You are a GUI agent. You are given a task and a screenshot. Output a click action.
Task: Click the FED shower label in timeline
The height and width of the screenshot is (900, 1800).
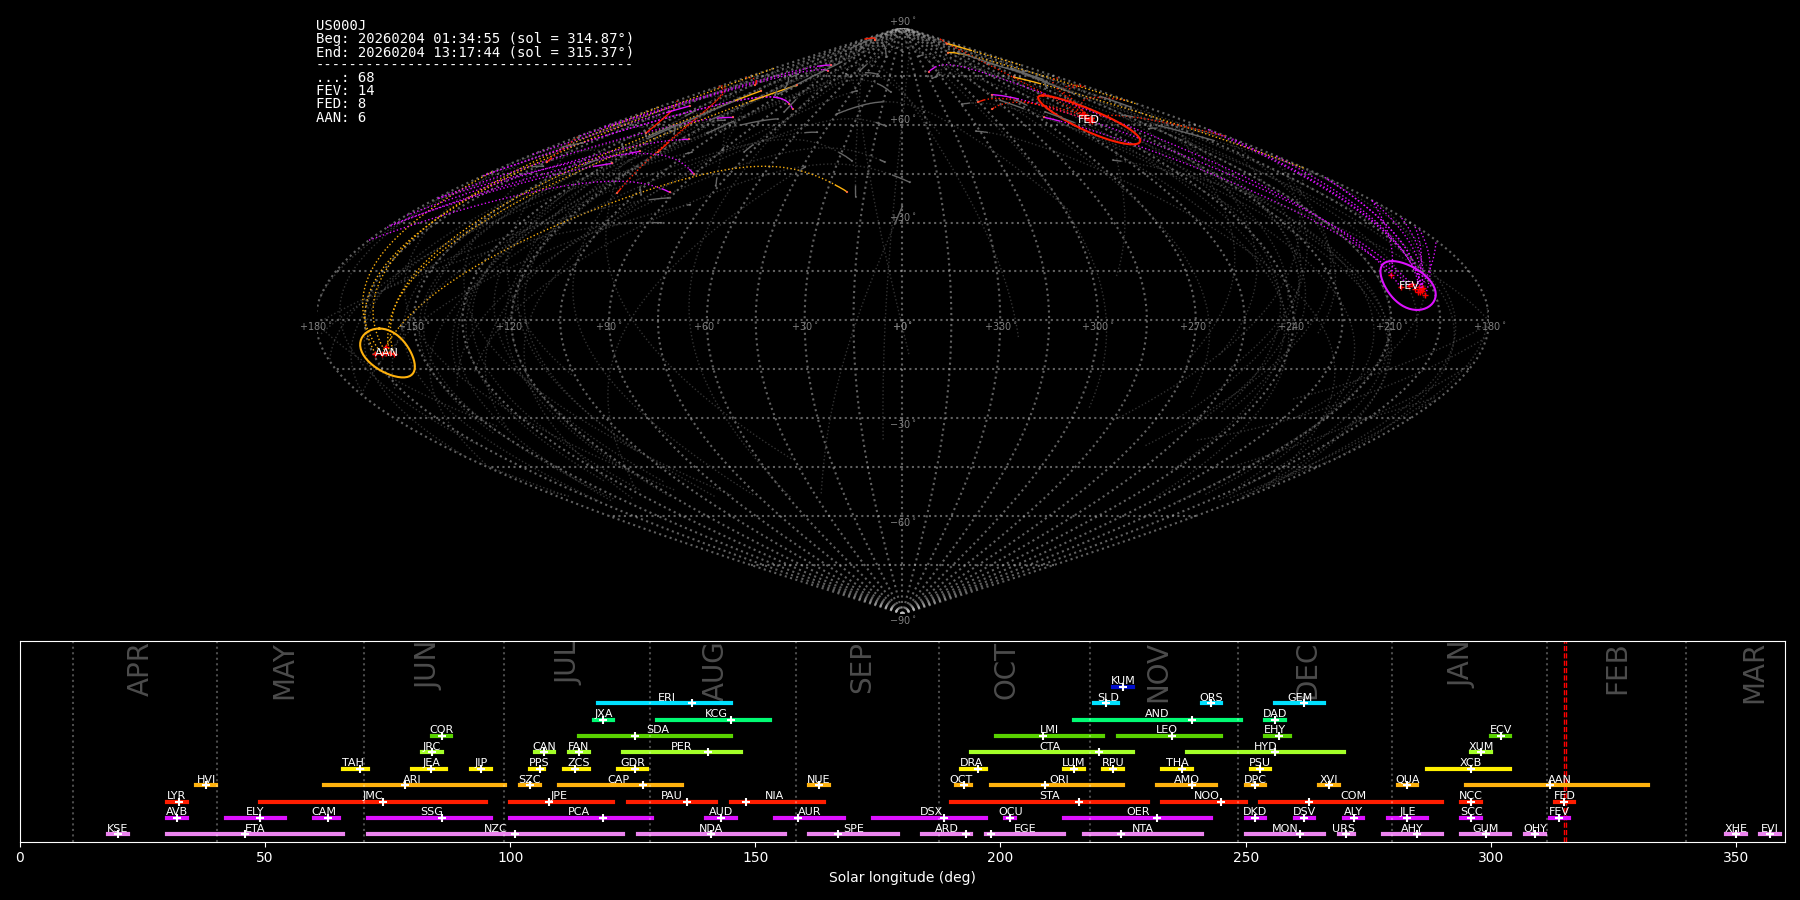point(1565,796)
